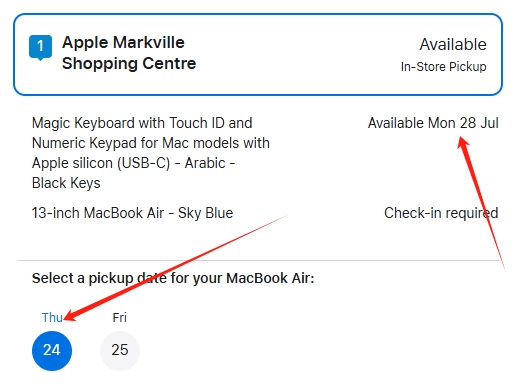This screenshot has height=388, width=517.
Task: Click the Numeric Keypad for Mac models line
Action: tap(151, 143)
